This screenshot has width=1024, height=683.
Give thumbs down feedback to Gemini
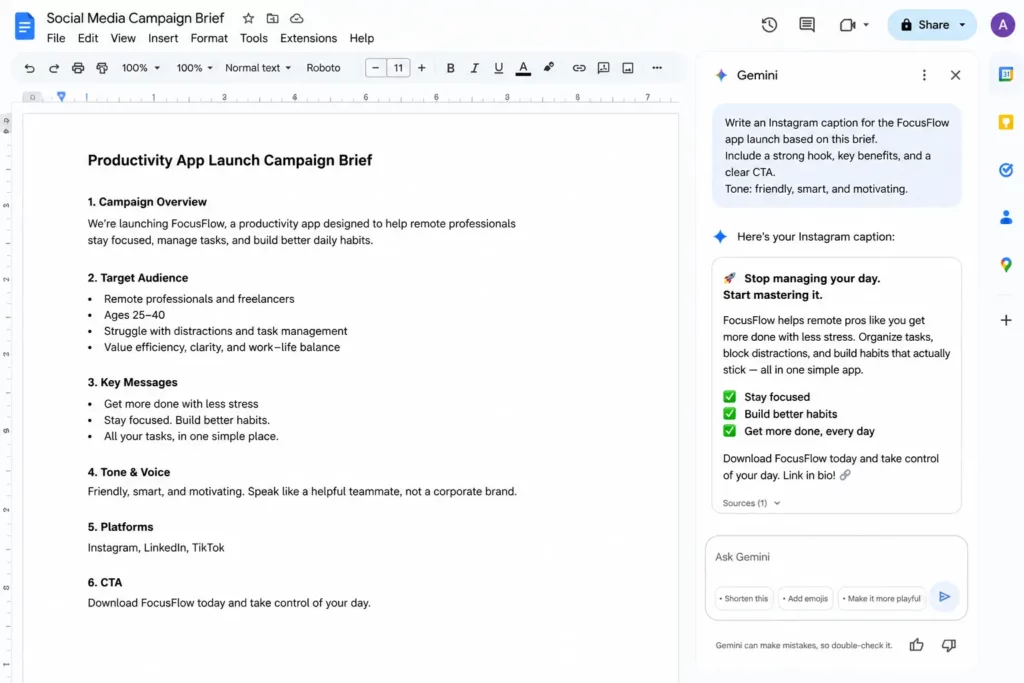tap(949, 645)
